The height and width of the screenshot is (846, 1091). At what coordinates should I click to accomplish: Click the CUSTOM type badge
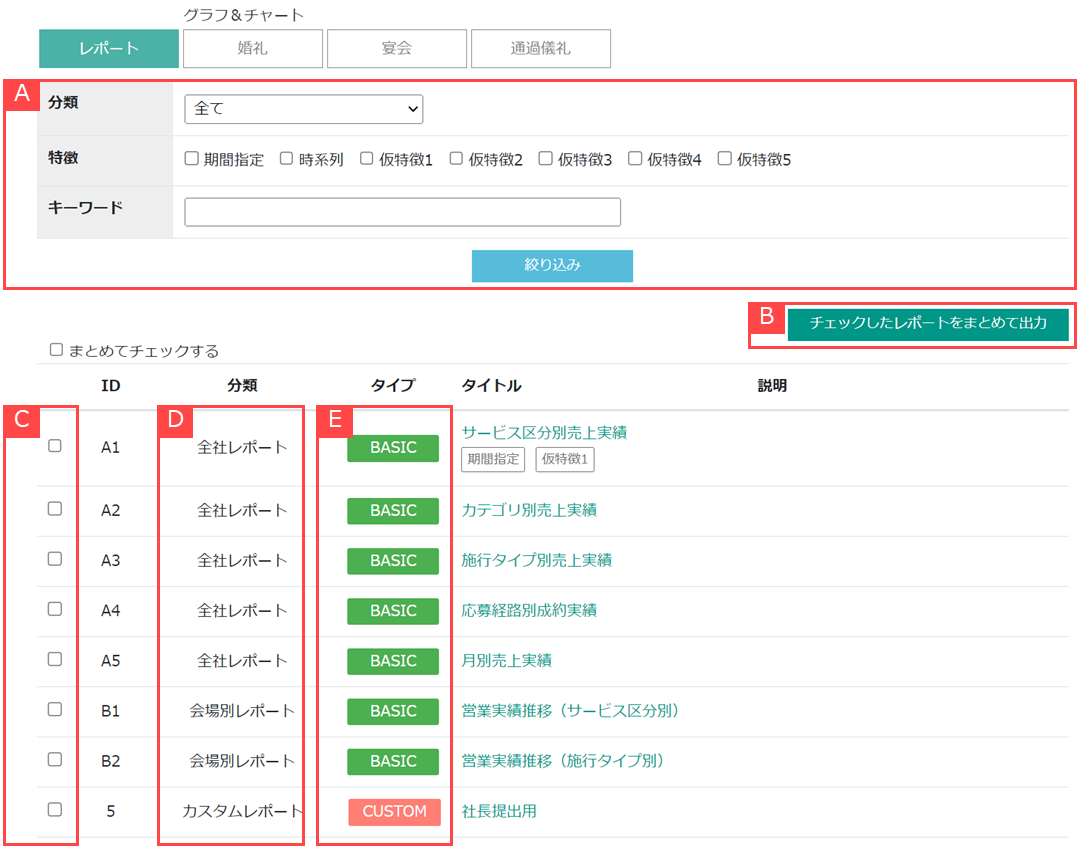coord(394,812)
